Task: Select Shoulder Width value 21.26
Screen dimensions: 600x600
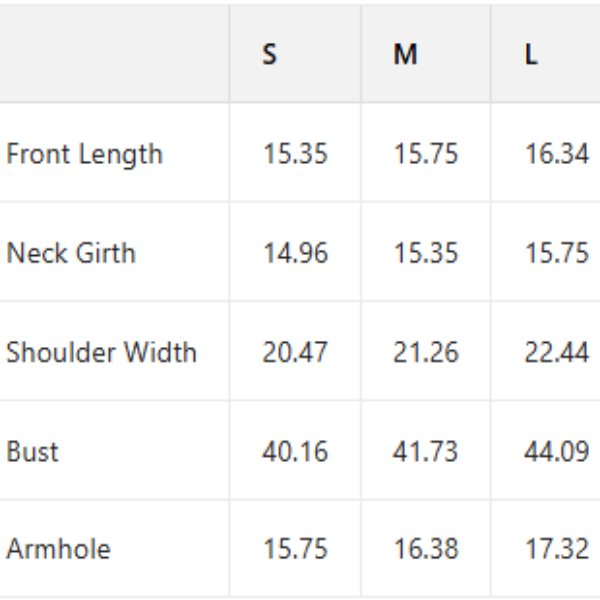Action: (x=425, y=352)
